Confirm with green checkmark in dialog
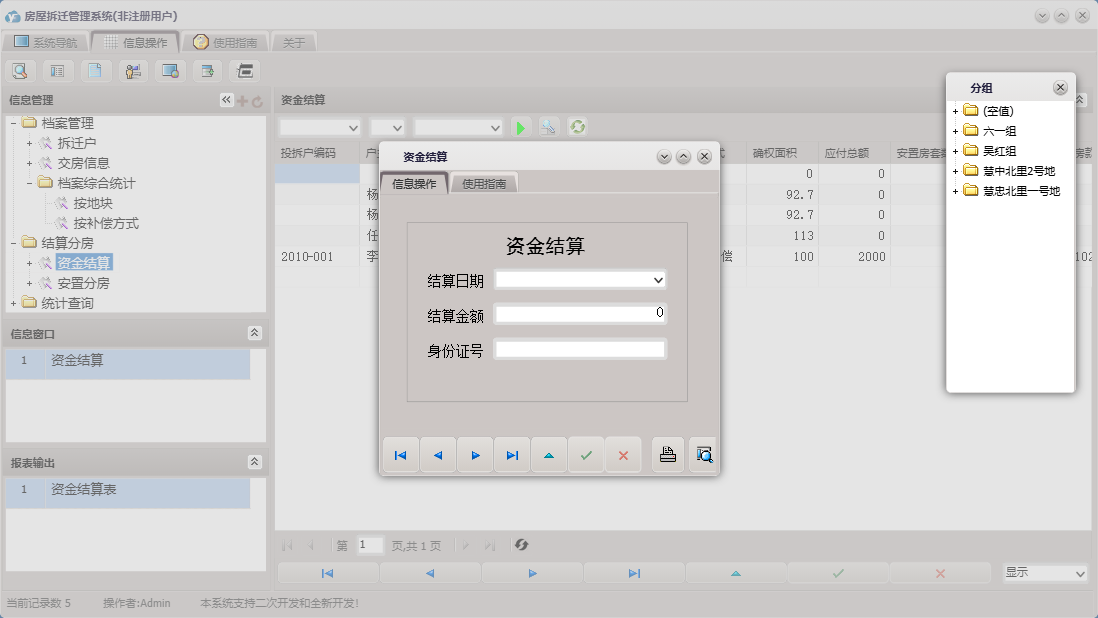 click(x=586, y=455)
